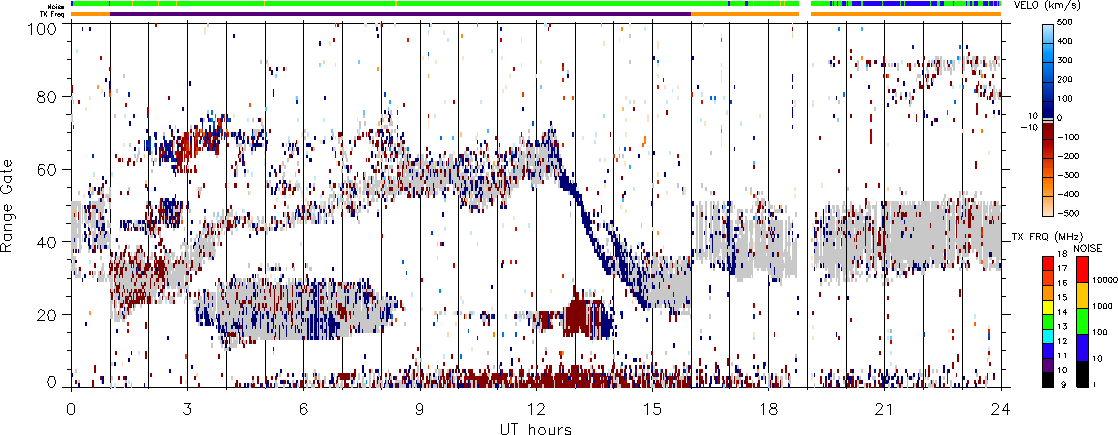Click the -400 label on velocity colorbar
The width and height of the screenshot is (1118, 435).
tap(1067, 193)
